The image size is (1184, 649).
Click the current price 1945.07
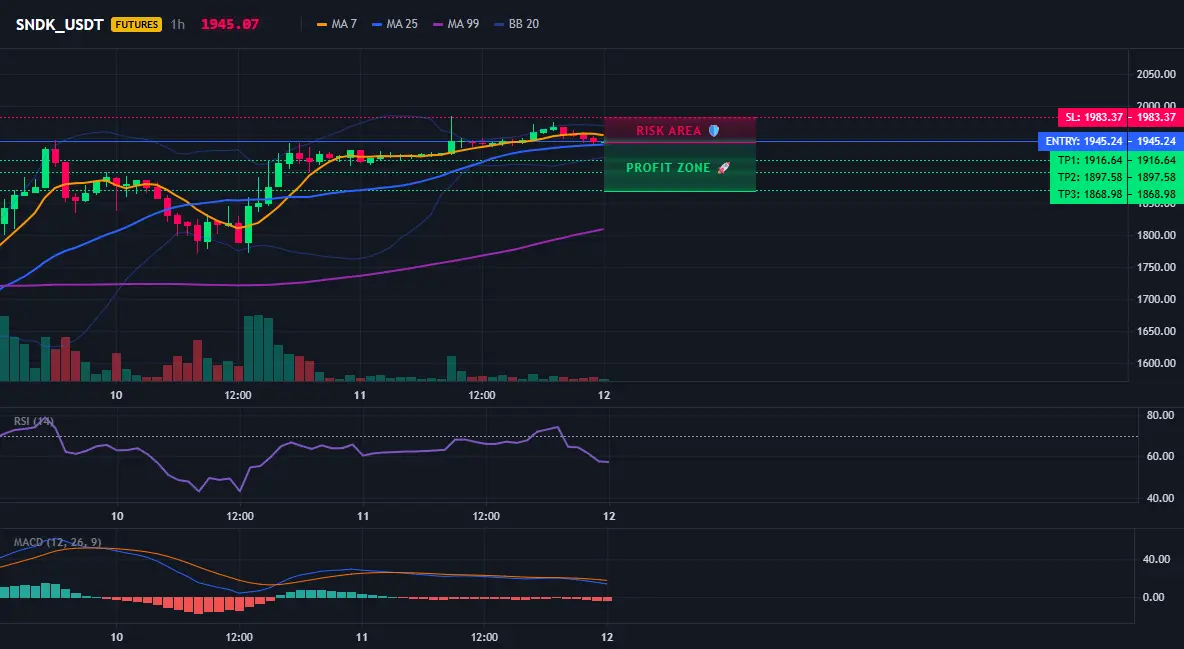coord(230,24)
